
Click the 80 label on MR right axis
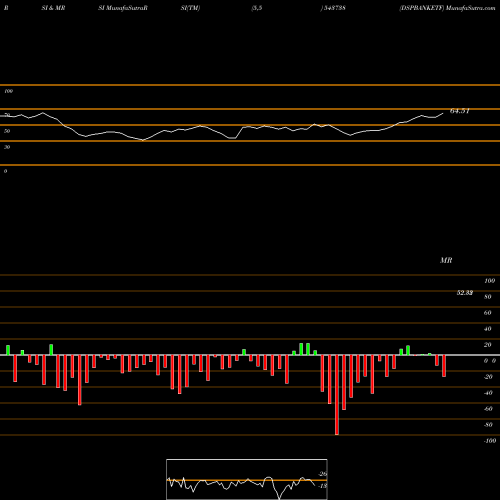488,297
